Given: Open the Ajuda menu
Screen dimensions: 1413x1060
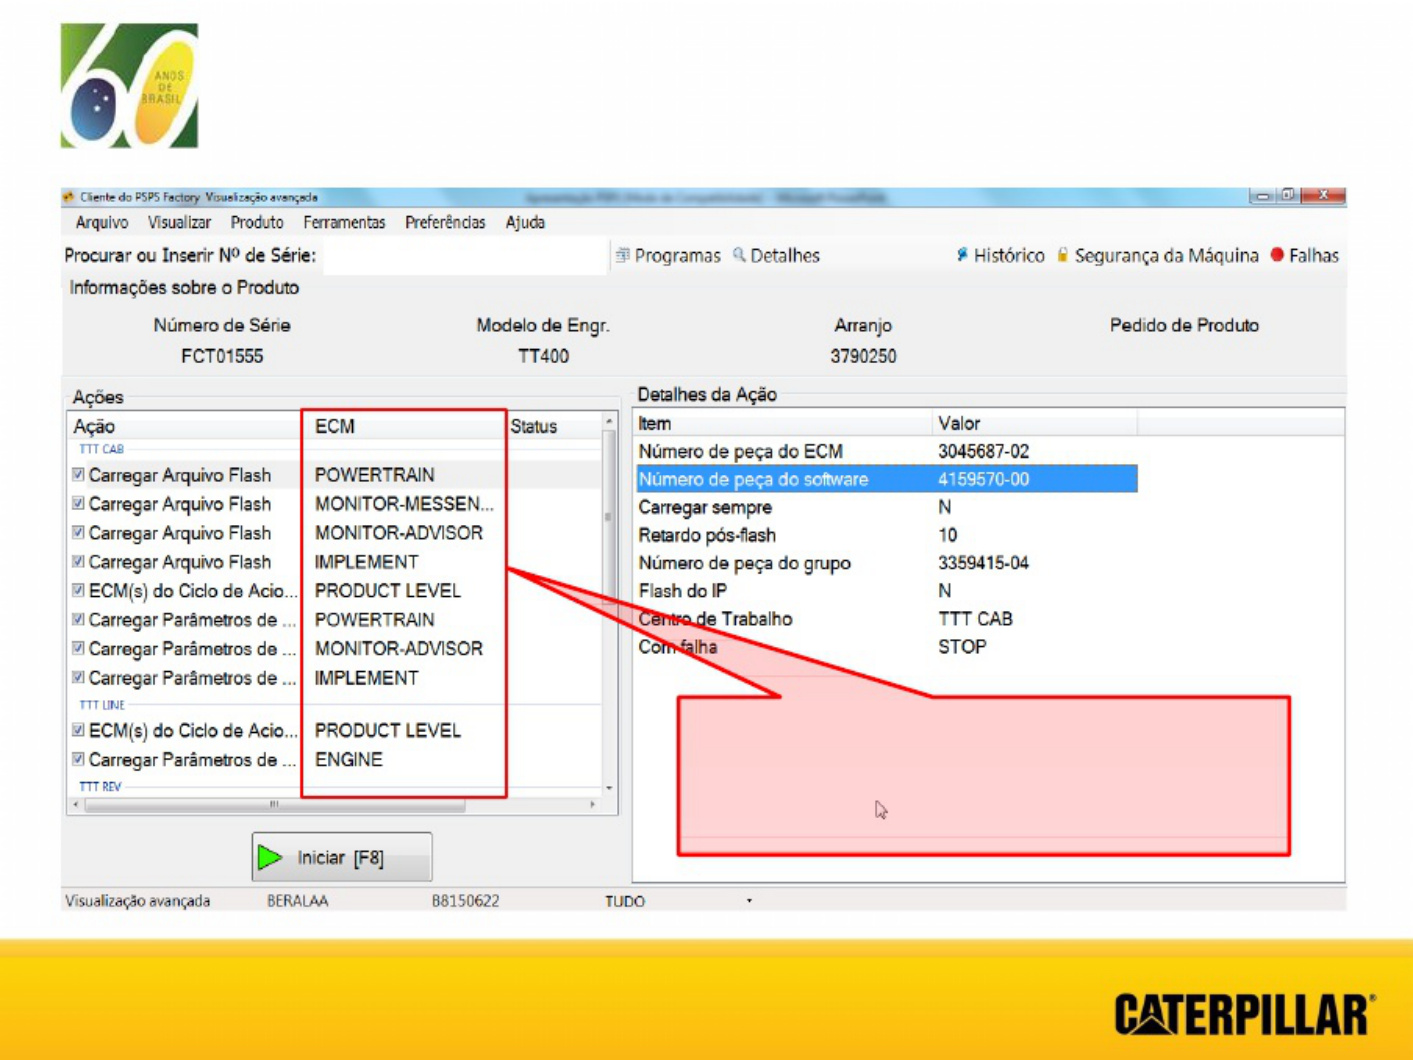Looking at the screenshot, I should coord(525,222).
